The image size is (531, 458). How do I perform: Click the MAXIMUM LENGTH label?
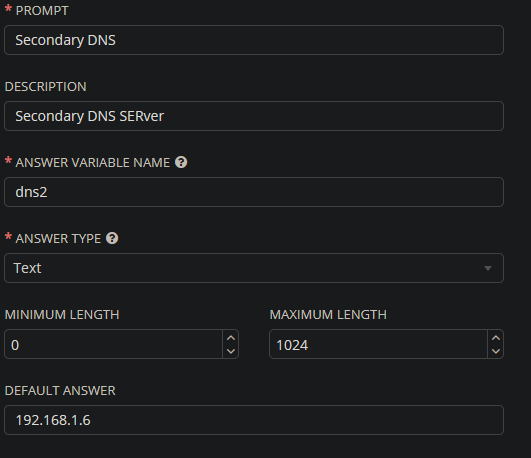(328, 315)
